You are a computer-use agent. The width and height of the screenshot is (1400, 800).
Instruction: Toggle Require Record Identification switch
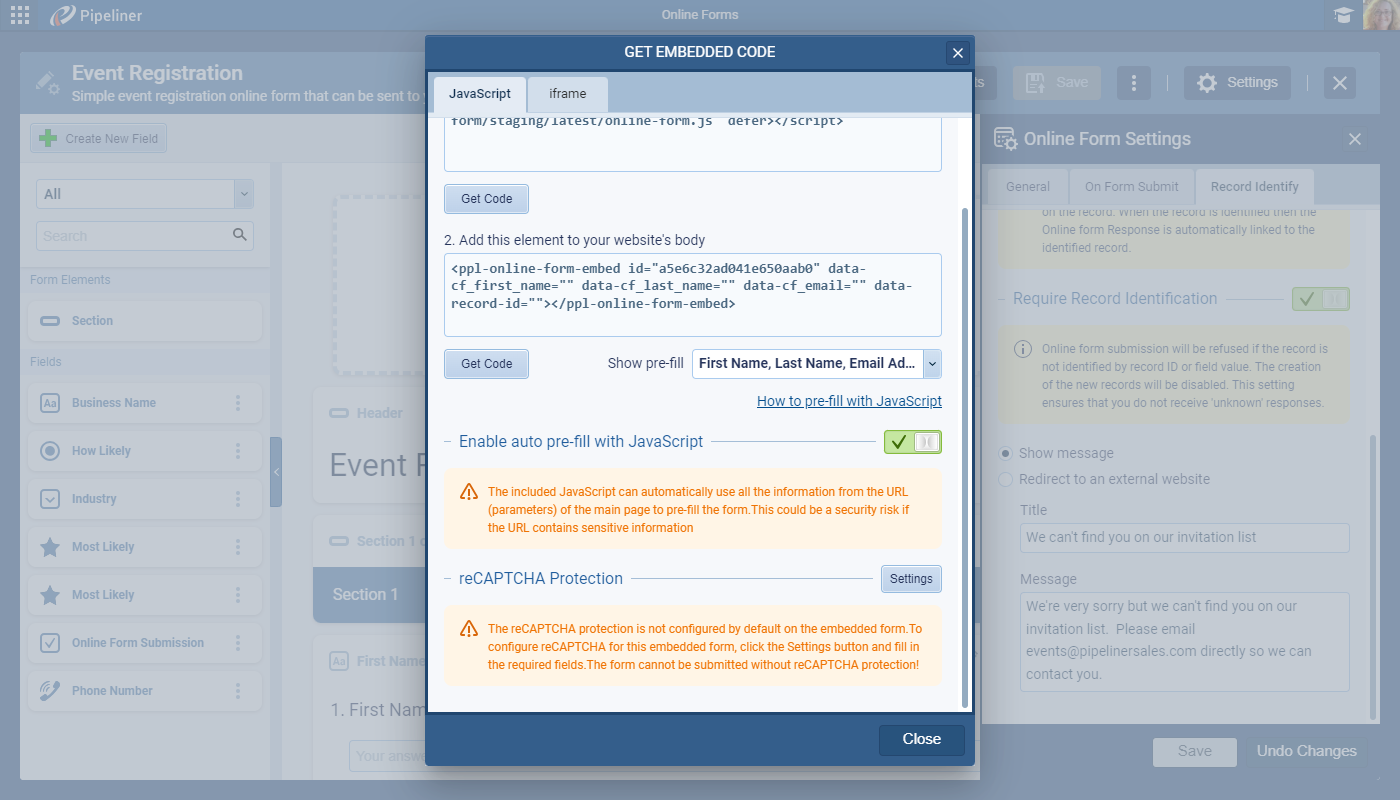[1320, 298]
